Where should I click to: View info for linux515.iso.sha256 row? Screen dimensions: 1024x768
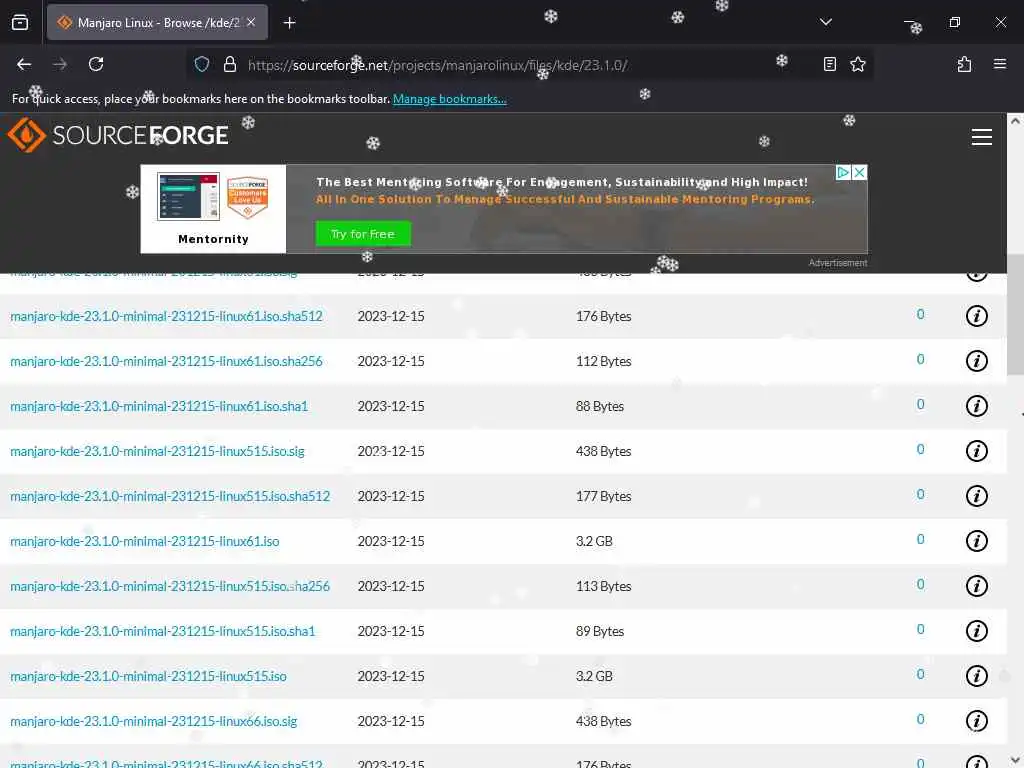point(976,586)
